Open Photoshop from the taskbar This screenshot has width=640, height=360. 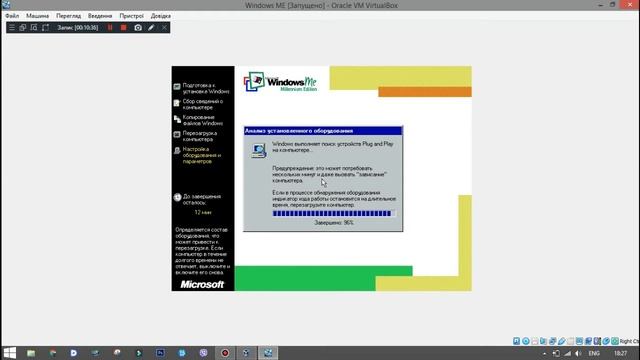pyautogui.click(x=160, y=353)
